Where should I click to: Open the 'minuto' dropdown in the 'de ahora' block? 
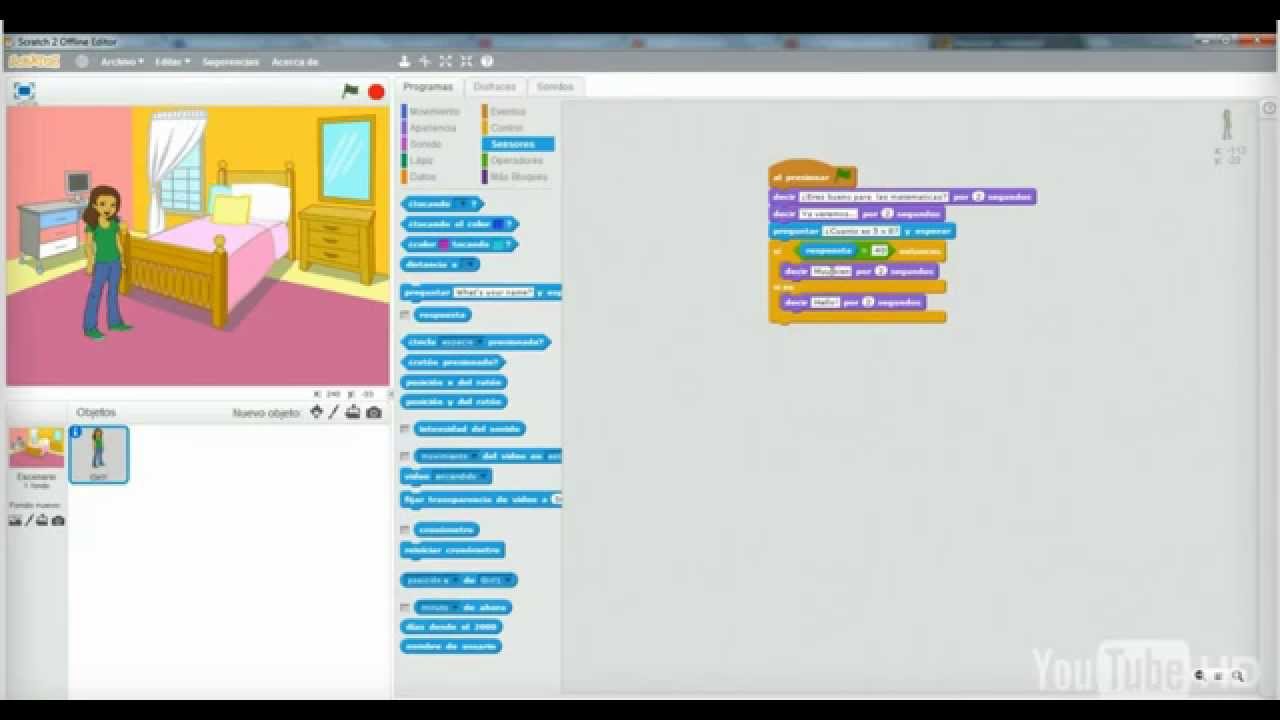click(438, 607)
